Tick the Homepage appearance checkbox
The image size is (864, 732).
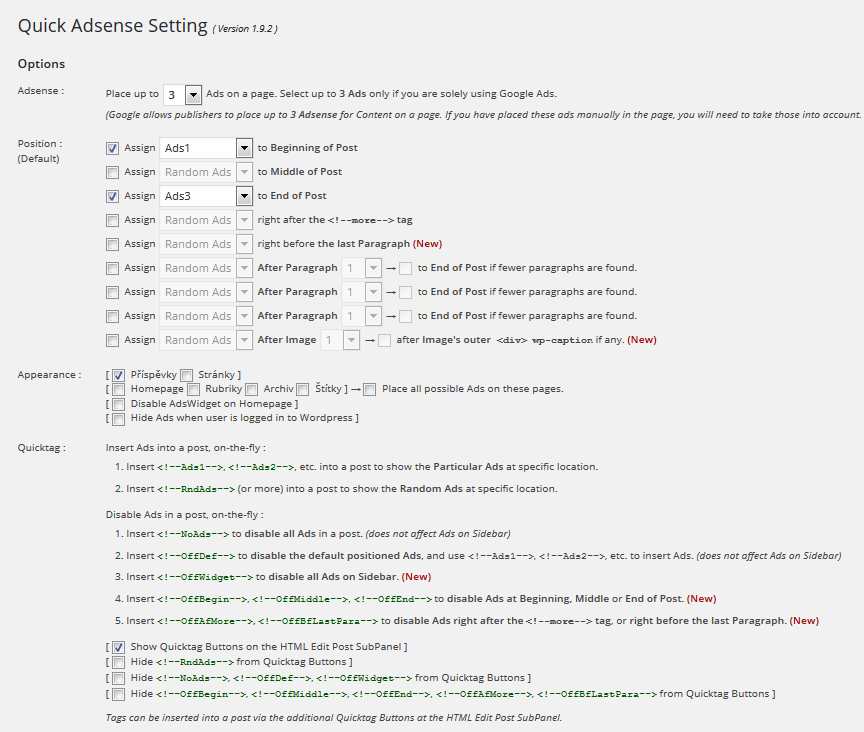(x=119, y=389)
